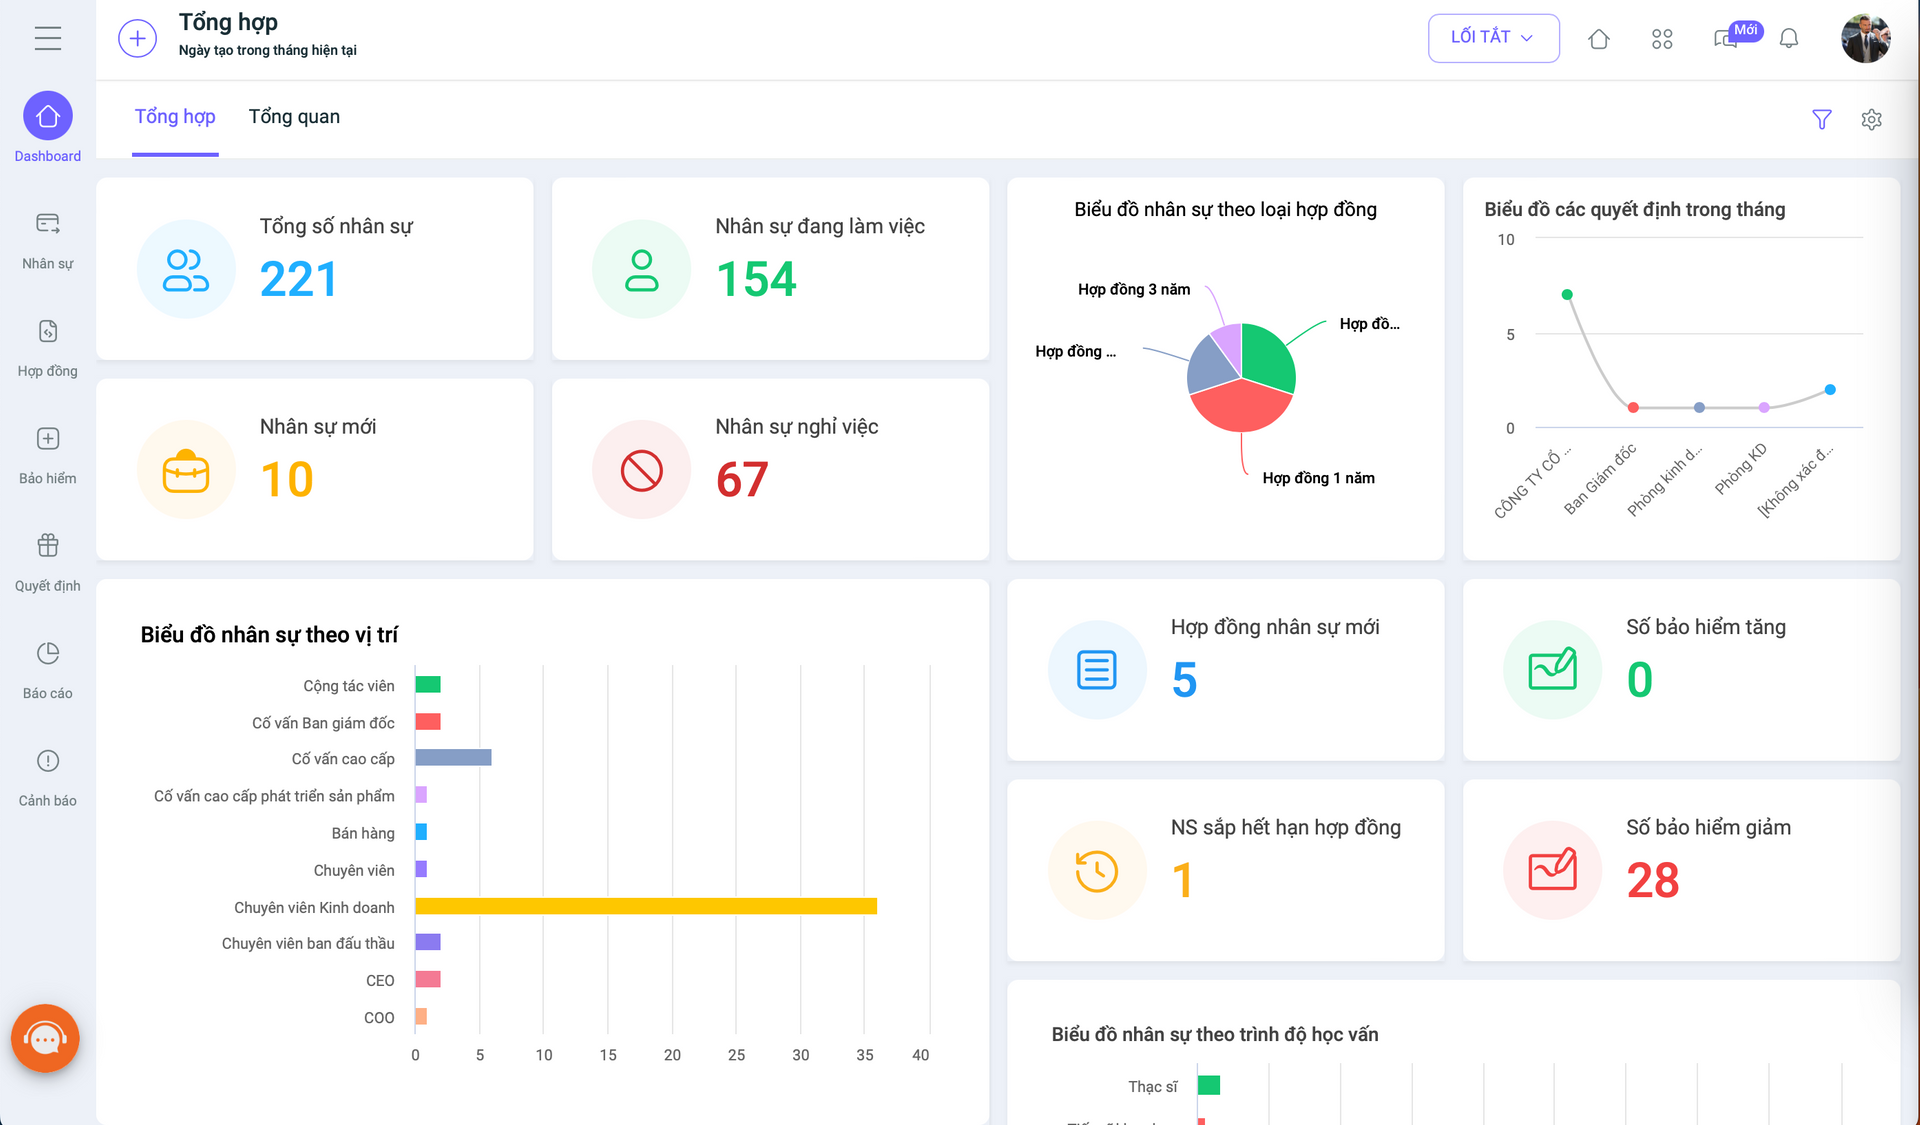This screenshot has width=1920, height=1125.
Task: Click the Cộng tác viên green bar
Action: pyautogui.click(x=428, y=685)
